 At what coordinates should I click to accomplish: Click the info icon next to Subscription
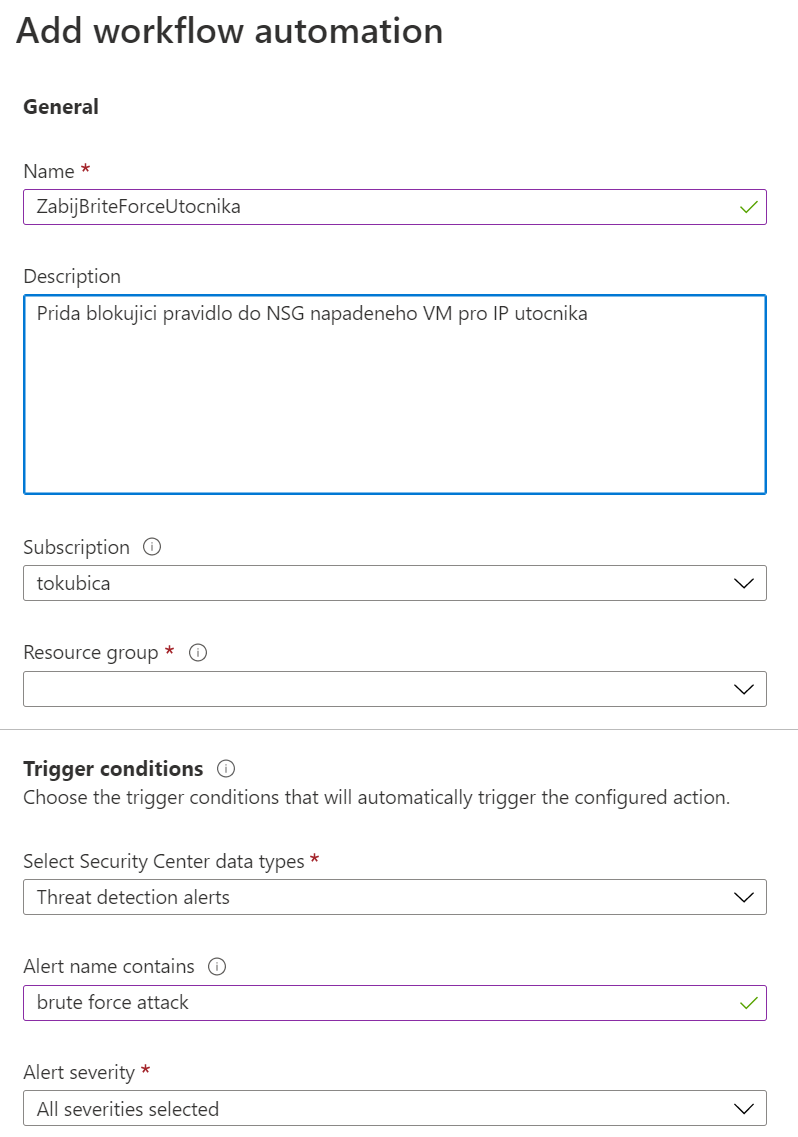click(x=152, y=547)
